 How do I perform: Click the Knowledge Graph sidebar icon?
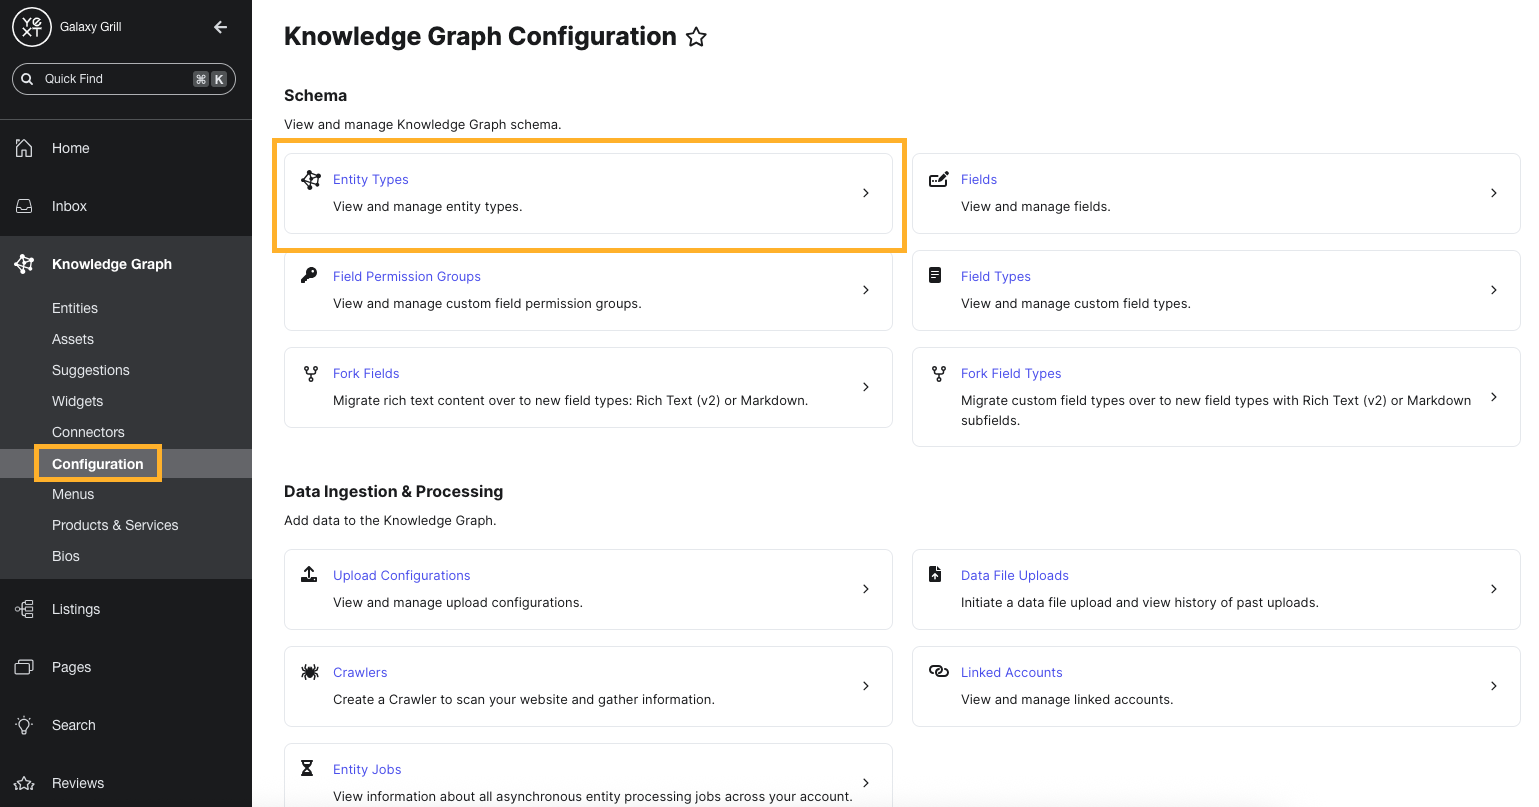coord(23,264)
